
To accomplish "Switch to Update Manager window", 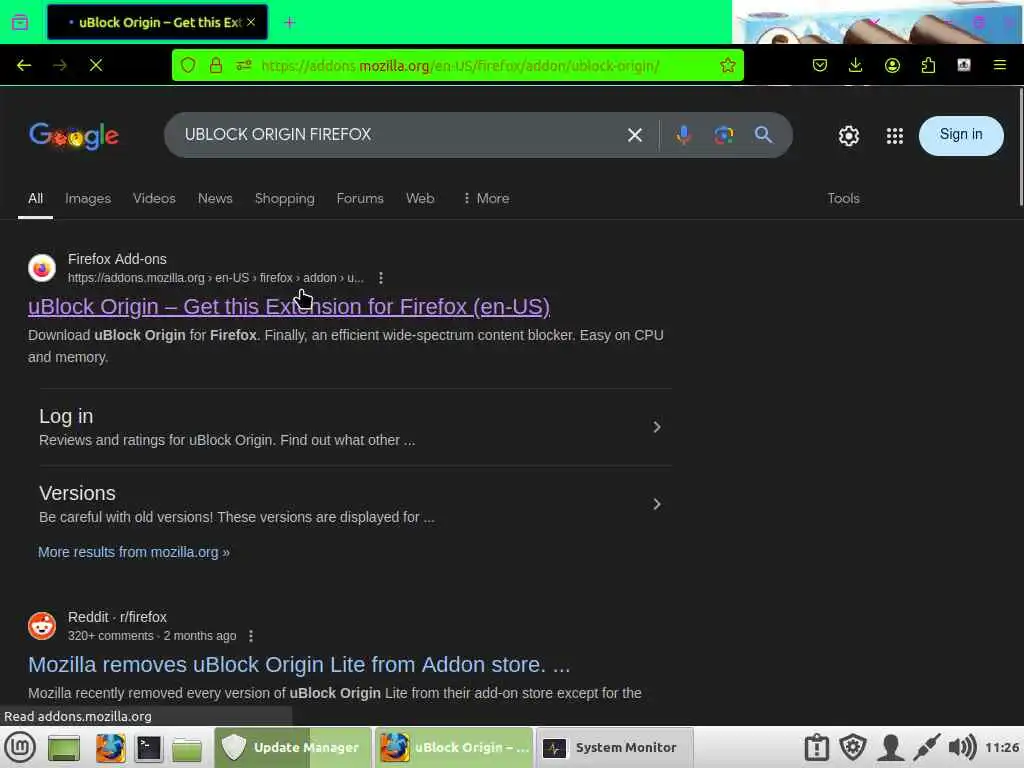I will (x=293, y=747).
